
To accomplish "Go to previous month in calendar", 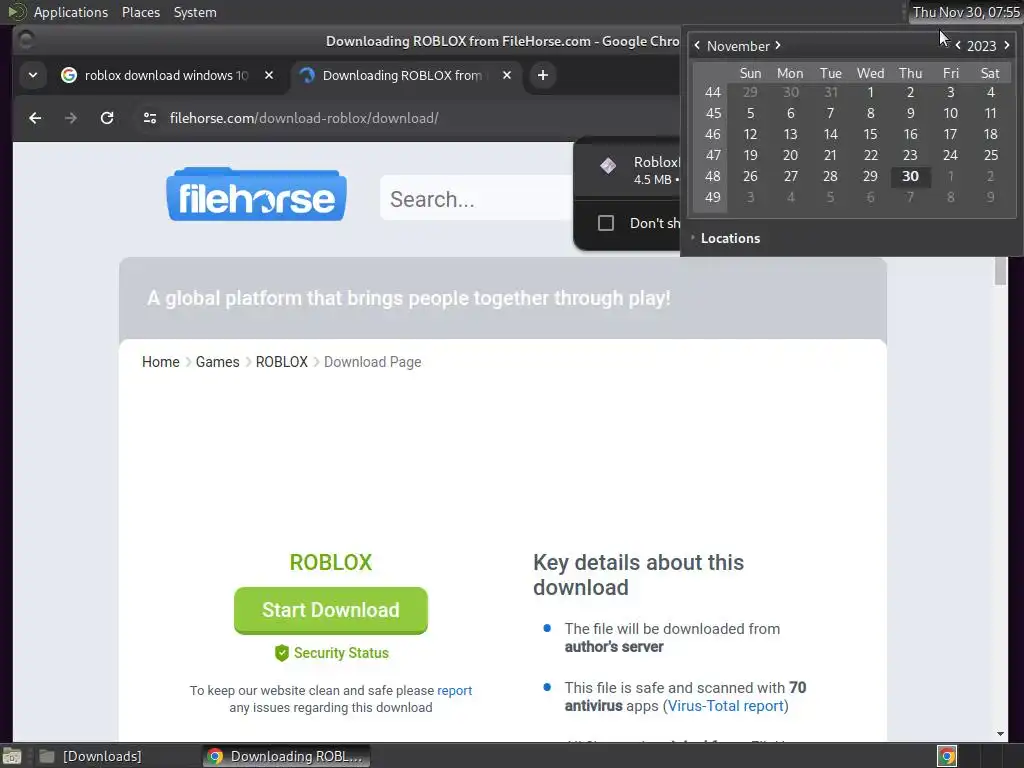I will (x=697, y=46).
